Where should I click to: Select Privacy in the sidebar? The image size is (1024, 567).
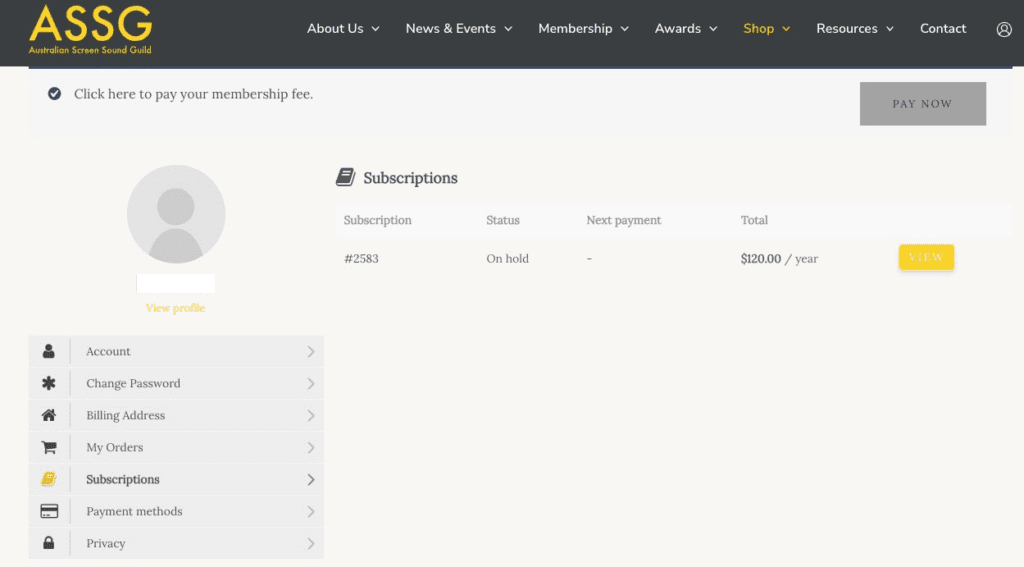[176, 543]
